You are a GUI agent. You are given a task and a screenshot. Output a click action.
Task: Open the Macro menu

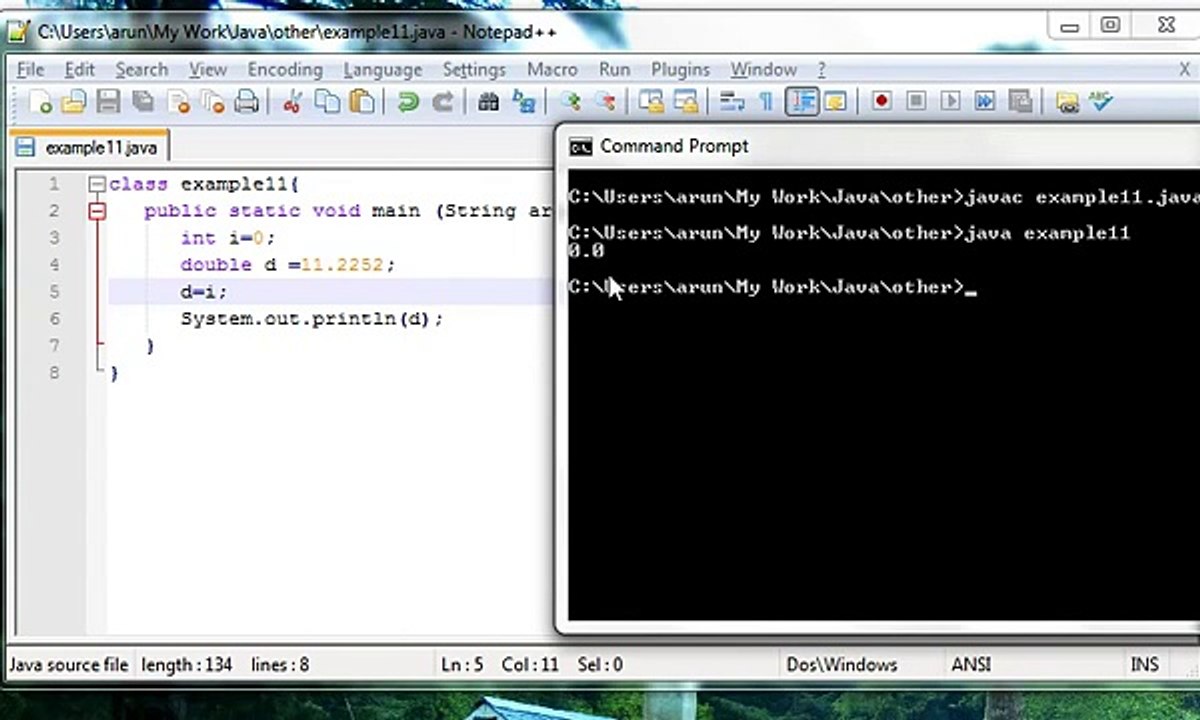click(x=552, y=69)
